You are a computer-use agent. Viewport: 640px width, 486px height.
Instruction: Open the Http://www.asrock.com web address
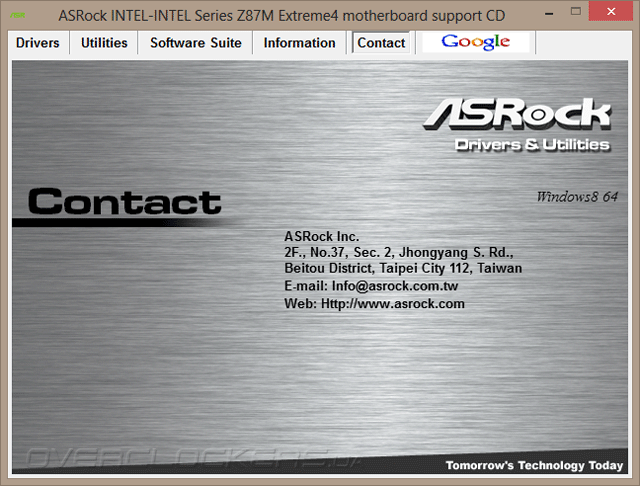pyautogui.click(x=393, y=304)
